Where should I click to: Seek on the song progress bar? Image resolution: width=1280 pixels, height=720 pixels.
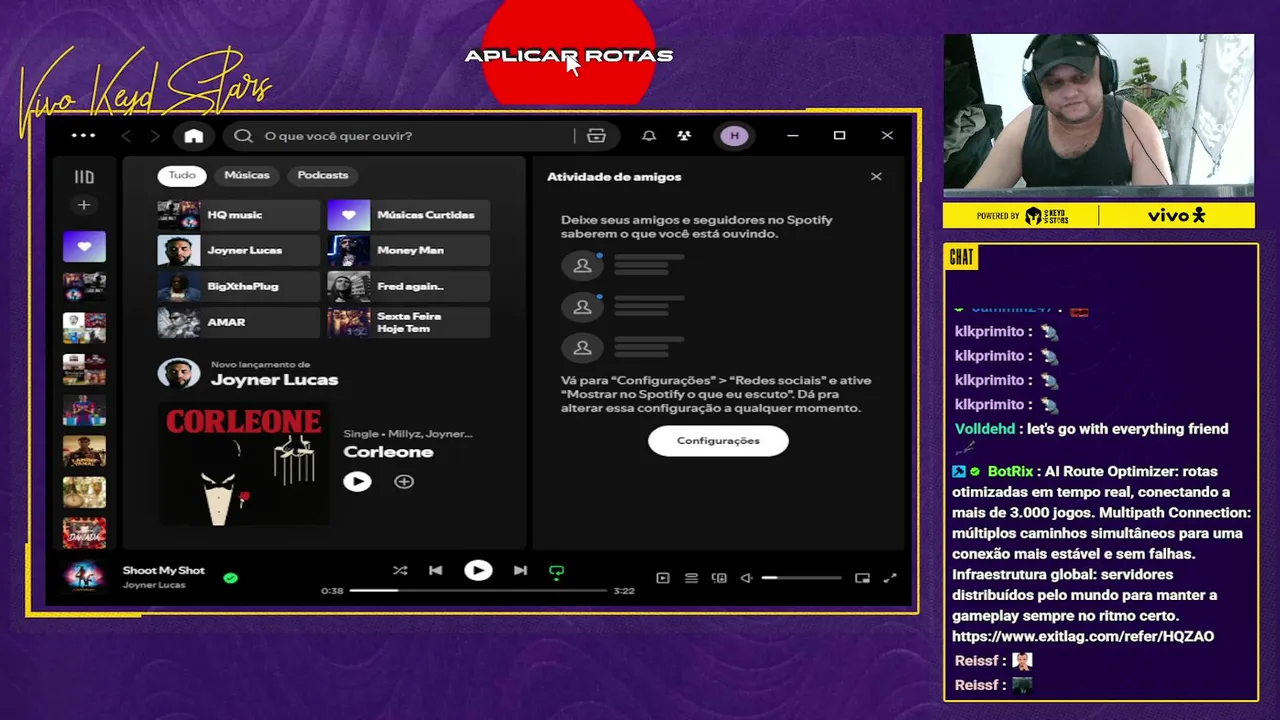(478, 591)
